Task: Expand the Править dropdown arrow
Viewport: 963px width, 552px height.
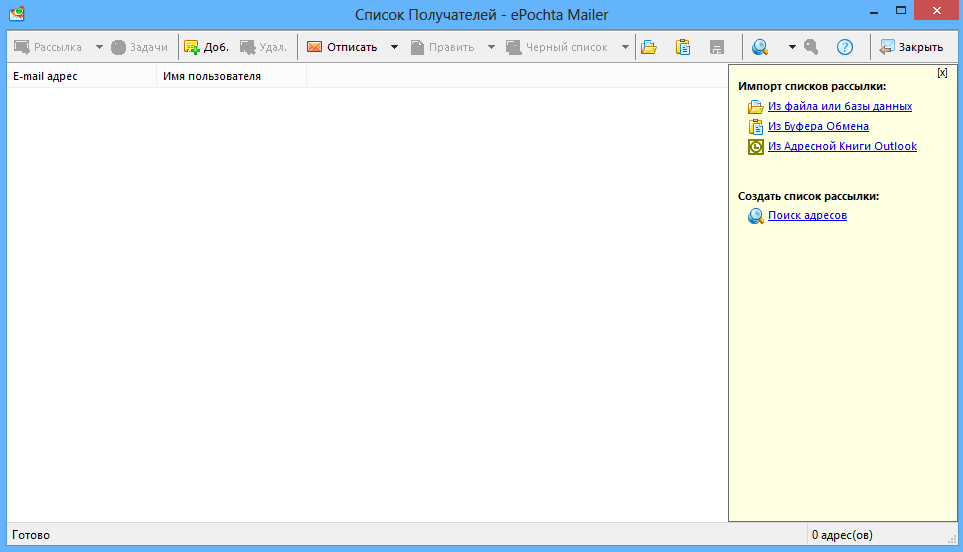Action: [491, 47]
